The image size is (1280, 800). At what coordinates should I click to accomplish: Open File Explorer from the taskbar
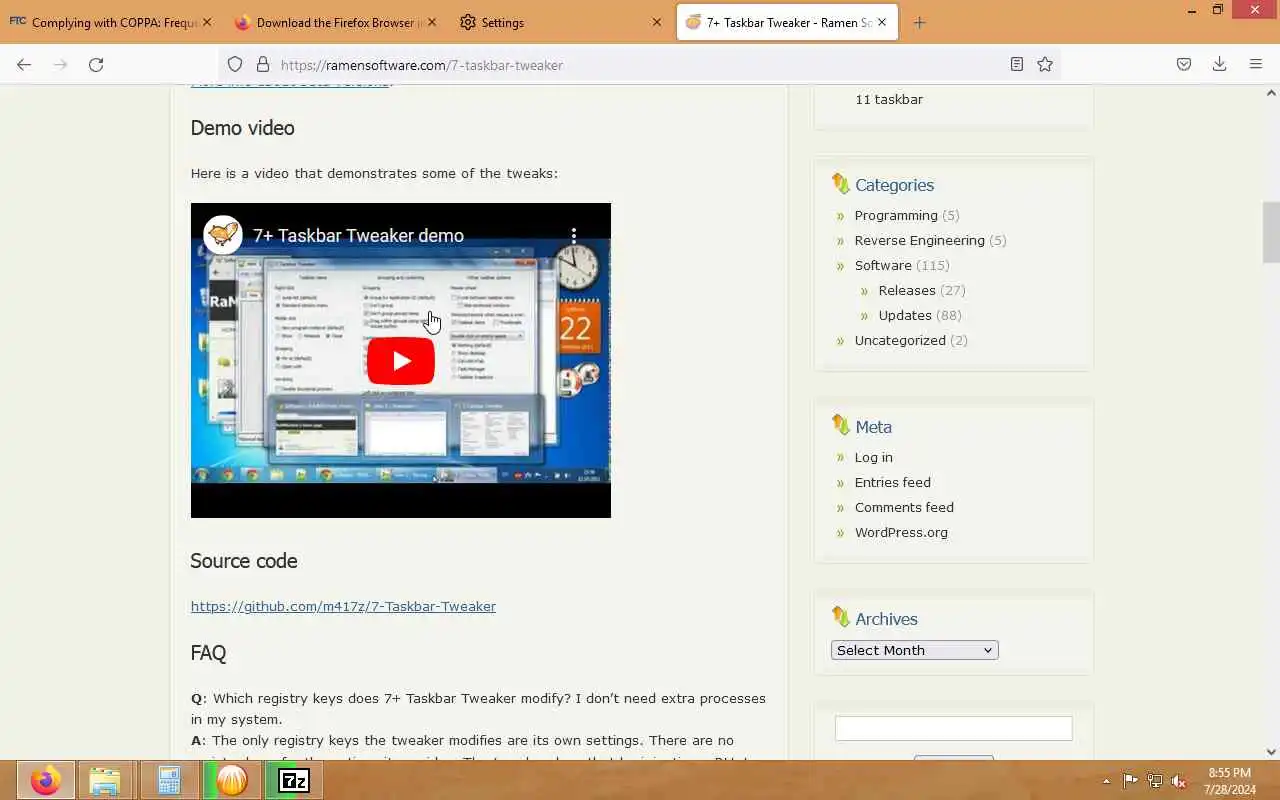tap(105, 780)
